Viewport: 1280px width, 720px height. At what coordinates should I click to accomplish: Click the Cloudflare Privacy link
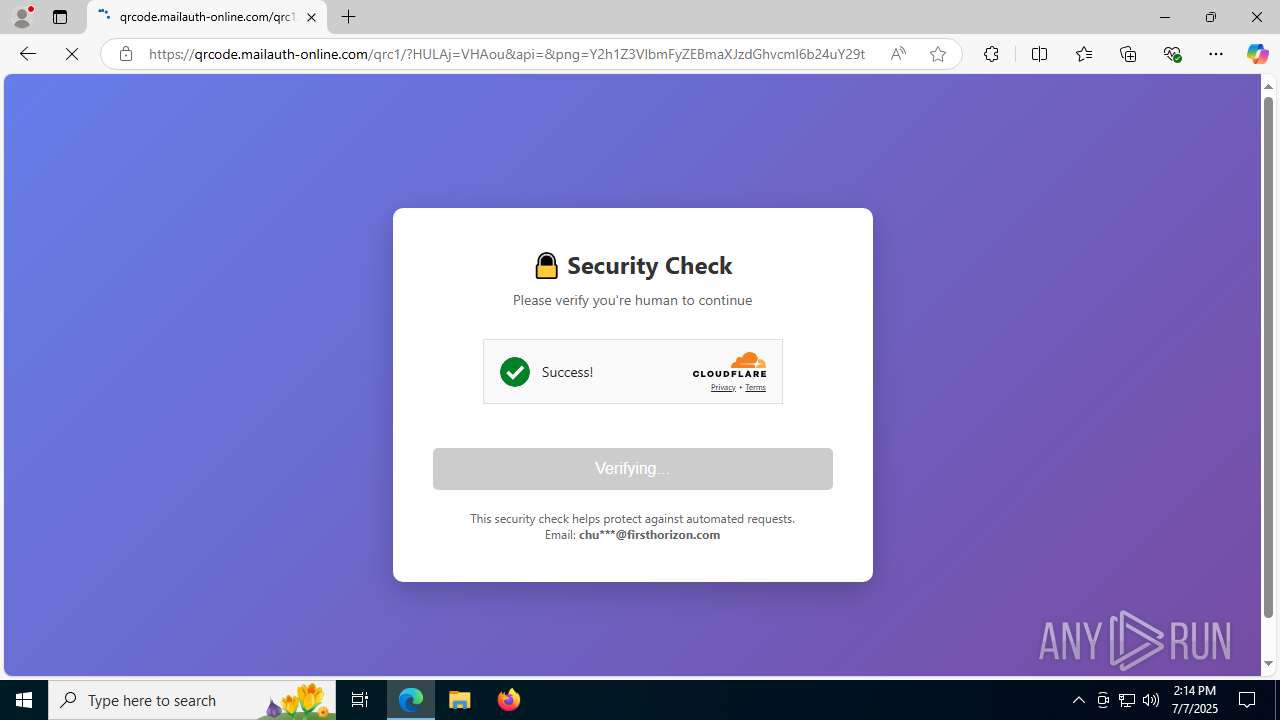[723, 388]
